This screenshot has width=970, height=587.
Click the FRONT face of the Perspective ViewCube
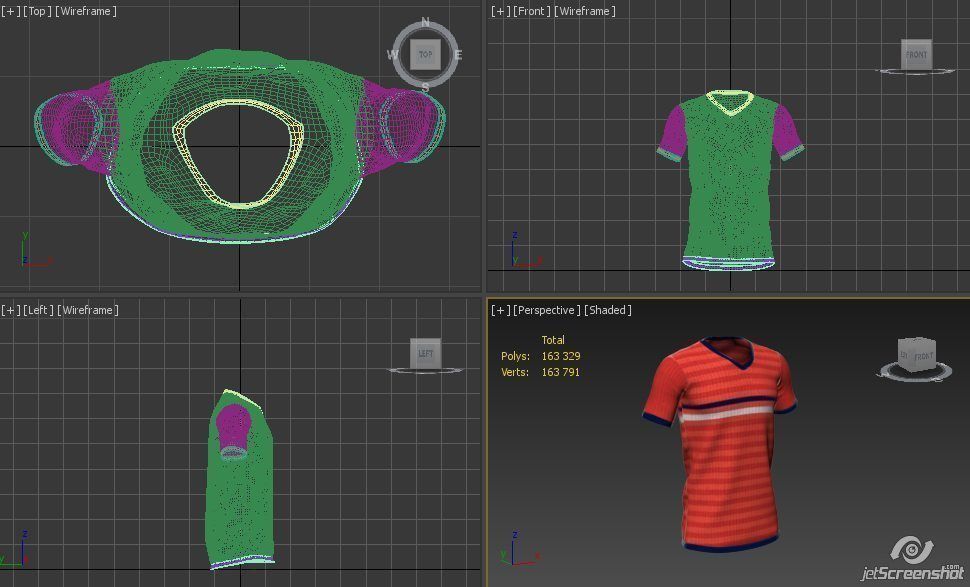coord(923,356)
